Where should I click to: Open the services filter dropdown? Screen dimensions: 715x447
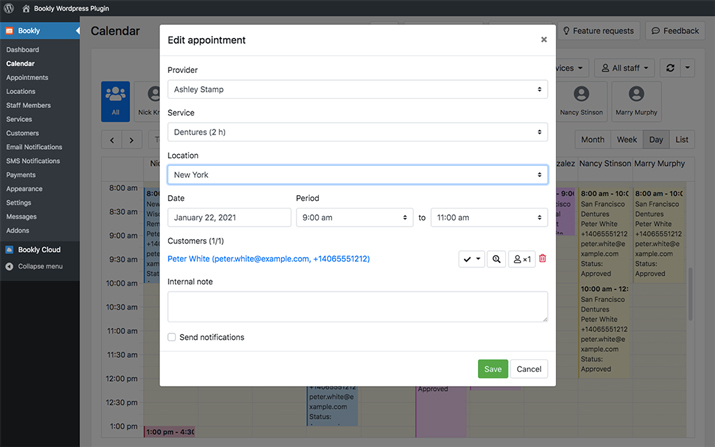coord(572,68)
